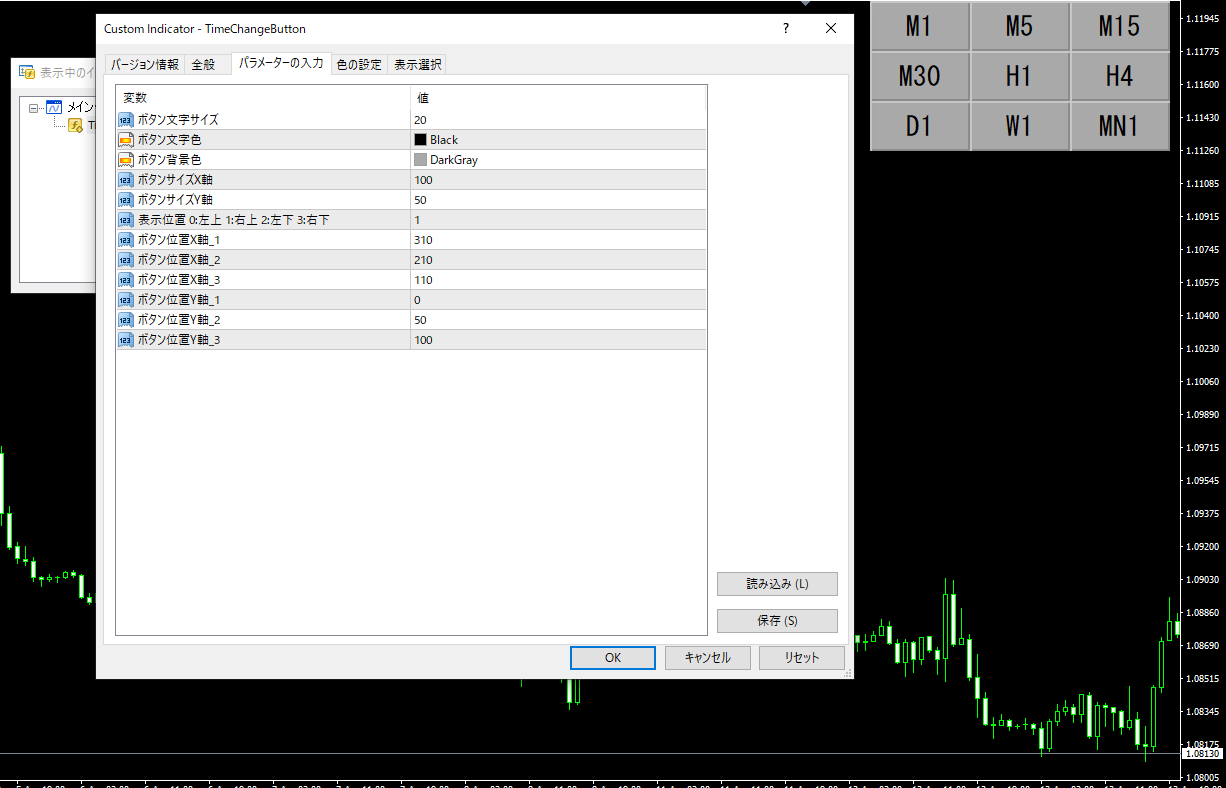Switch chart to W1 timeframe button
This screenshot has width=1226, height=788.
pyautogui.click(x=1019, y=126)
